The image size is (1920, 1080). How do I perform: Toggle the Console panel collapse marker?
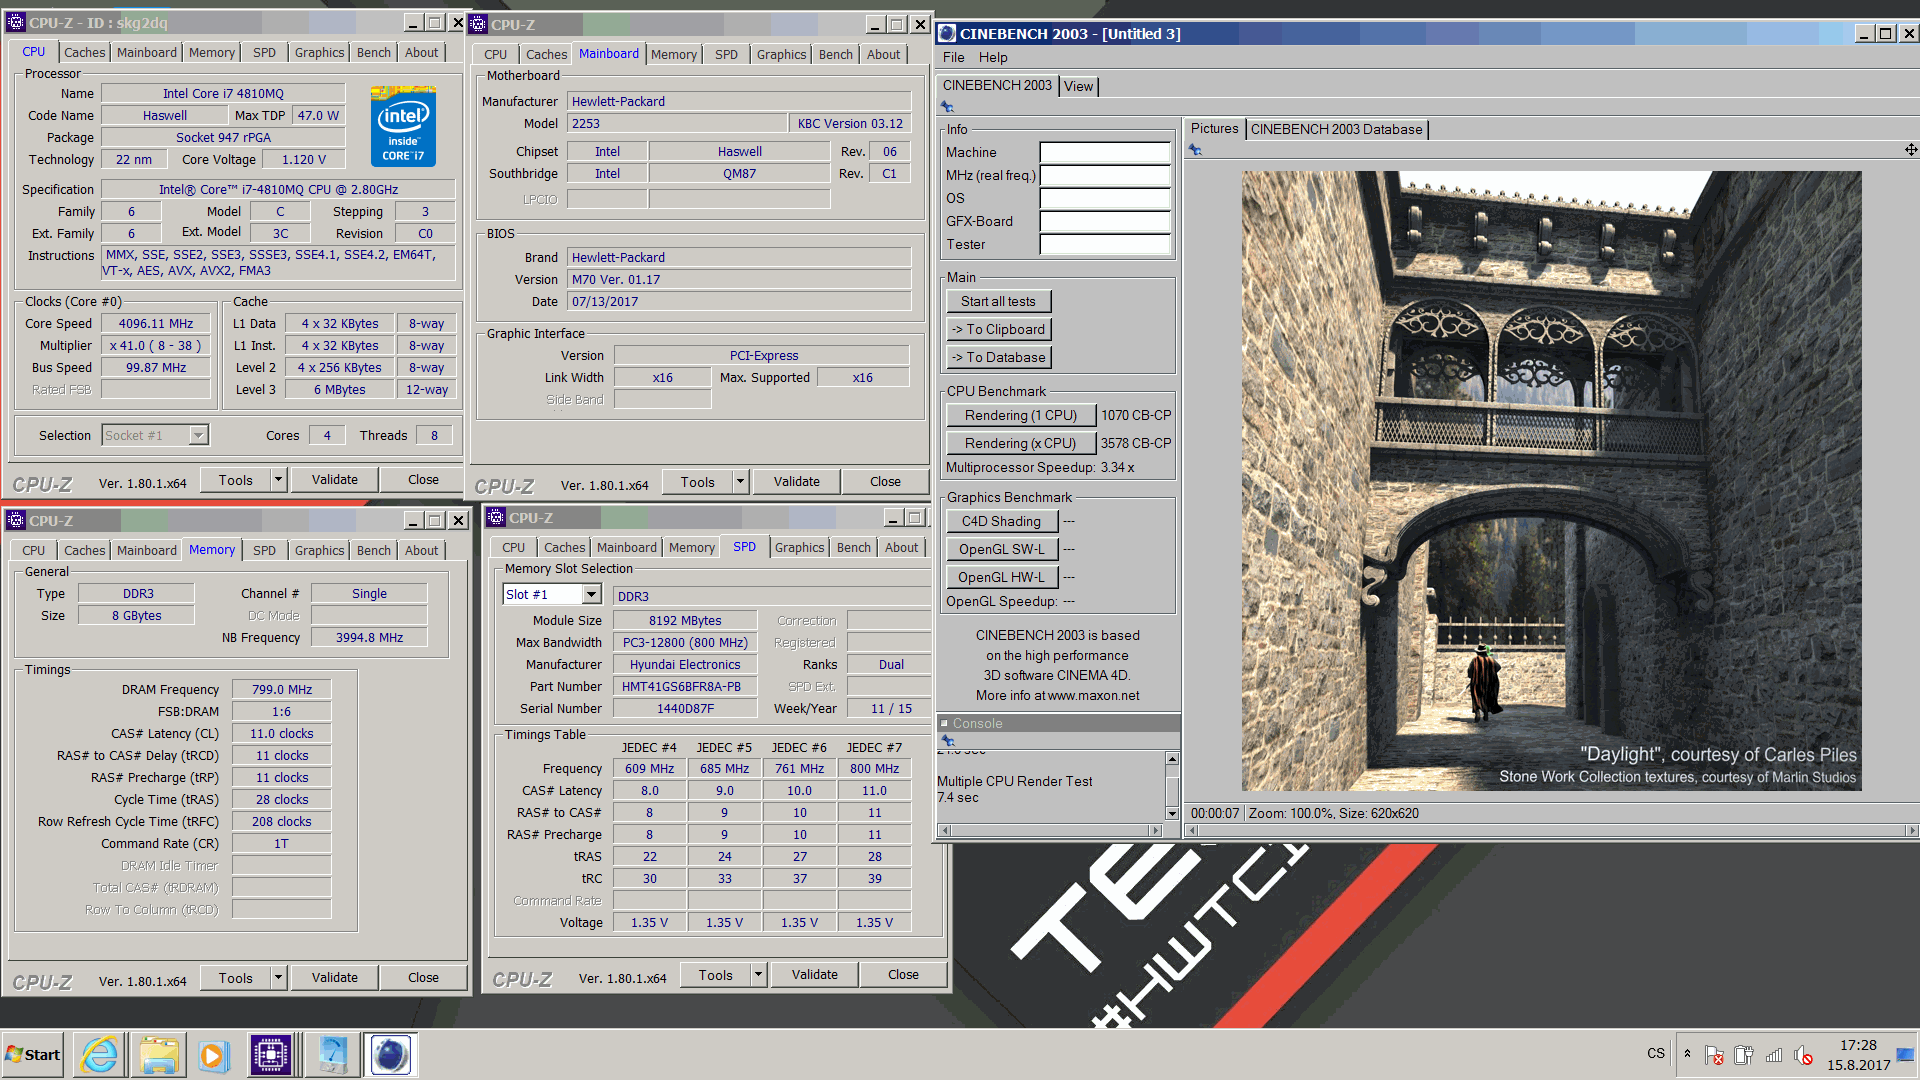(944, 723)
